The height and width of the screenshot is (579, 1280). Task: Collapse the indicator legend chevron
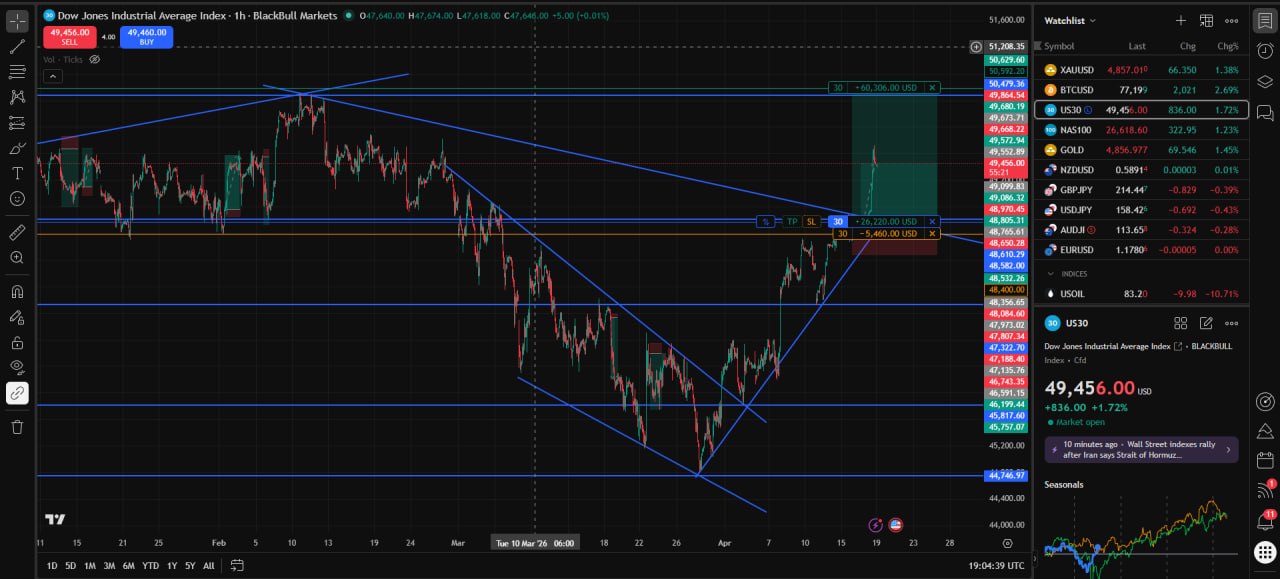click(52, 76)
